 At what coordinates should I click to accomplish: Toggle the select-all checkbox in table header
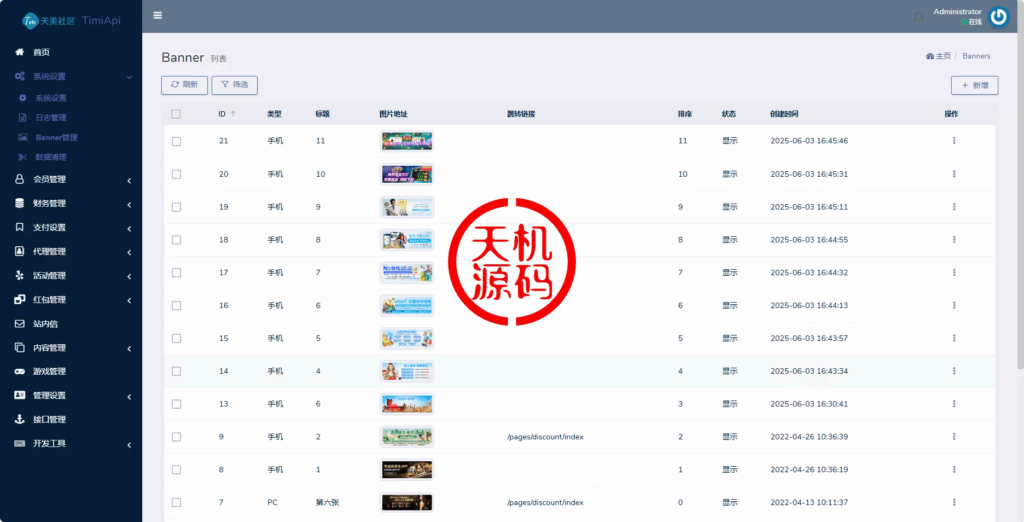[176, 114]
